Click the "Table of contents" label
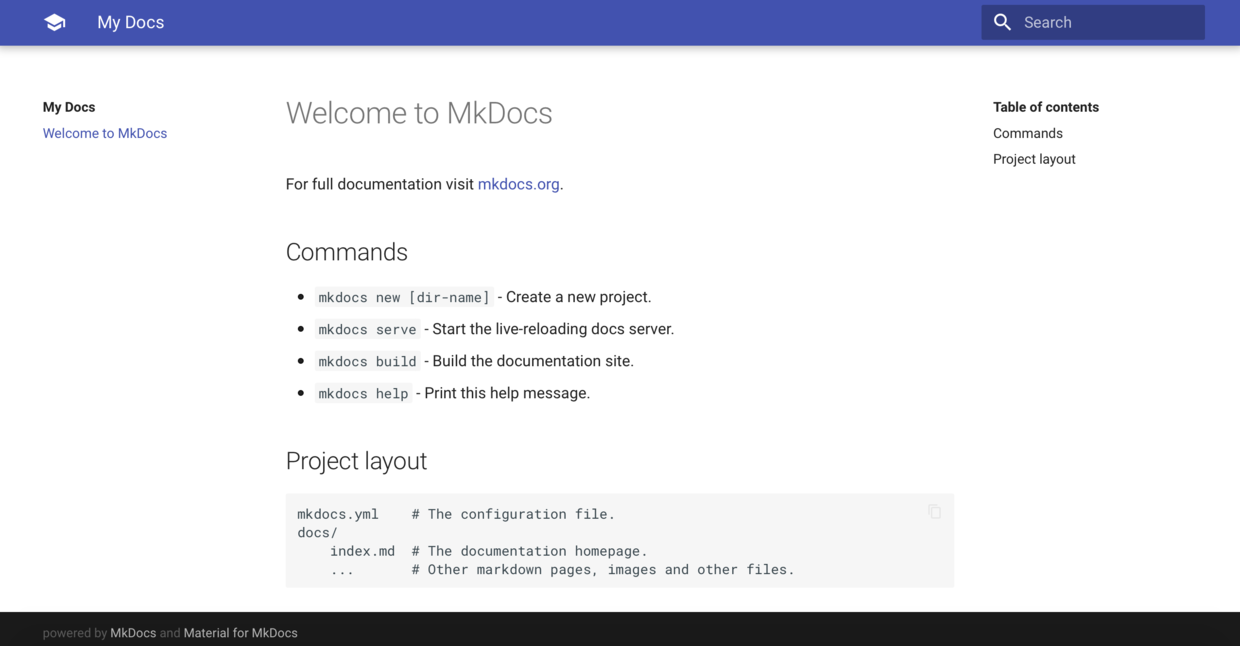Viewport: 1240px width, 646px height. (1046, 107)
